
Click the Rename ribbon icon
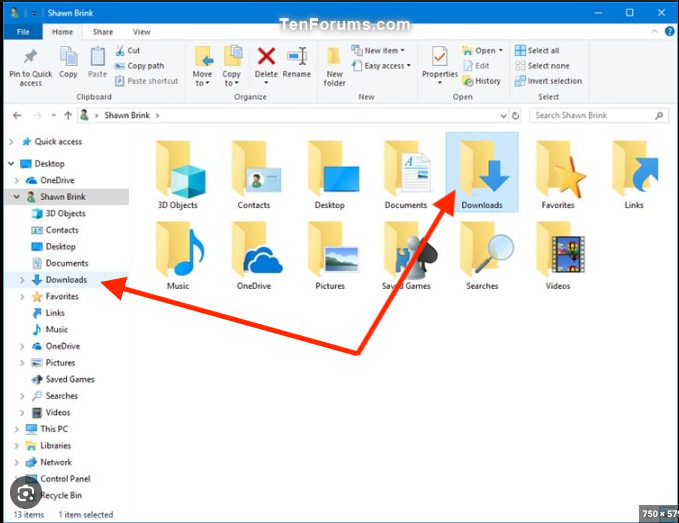tap(297, 57)
